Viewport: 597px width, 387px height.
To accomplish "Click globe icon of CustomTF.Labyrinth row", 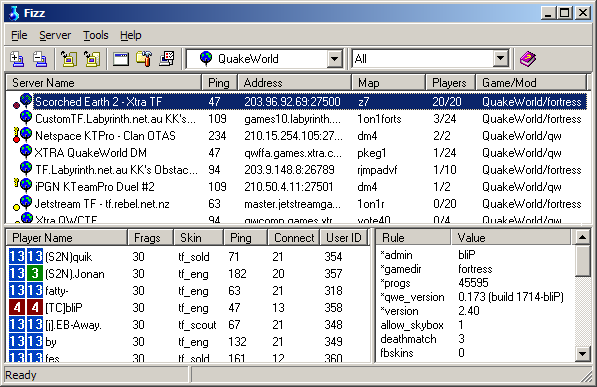I will coord(26,117).
